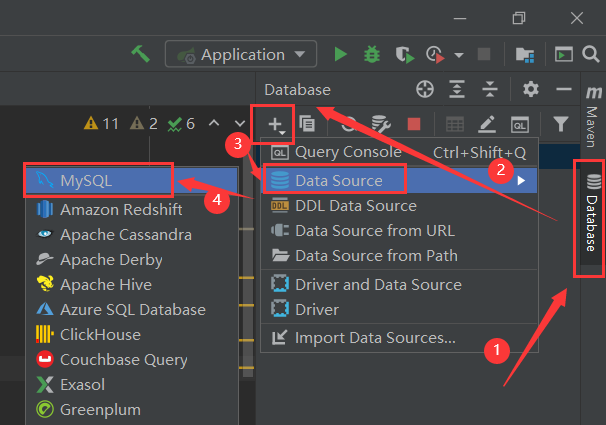Open Search Everywhere magnifier icon

[591, 54]
